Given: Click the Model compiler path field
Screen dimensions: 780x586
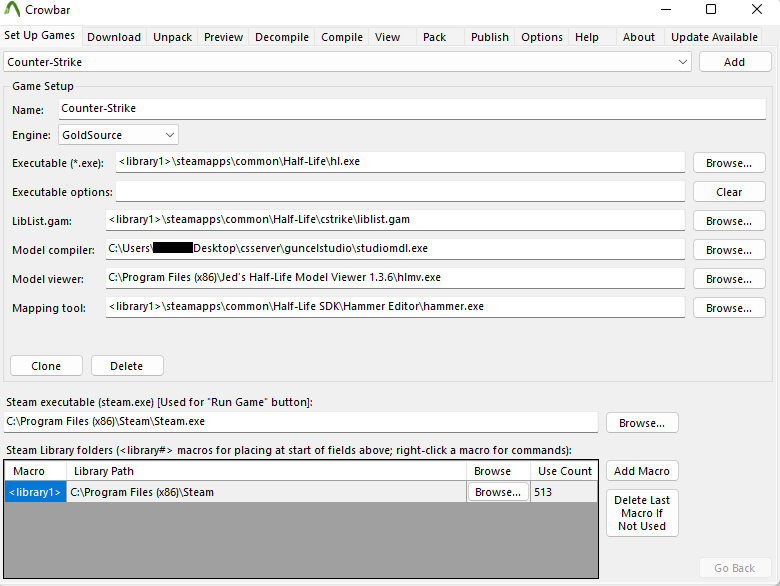Looking at the screenshot, I should pos(395,249).
